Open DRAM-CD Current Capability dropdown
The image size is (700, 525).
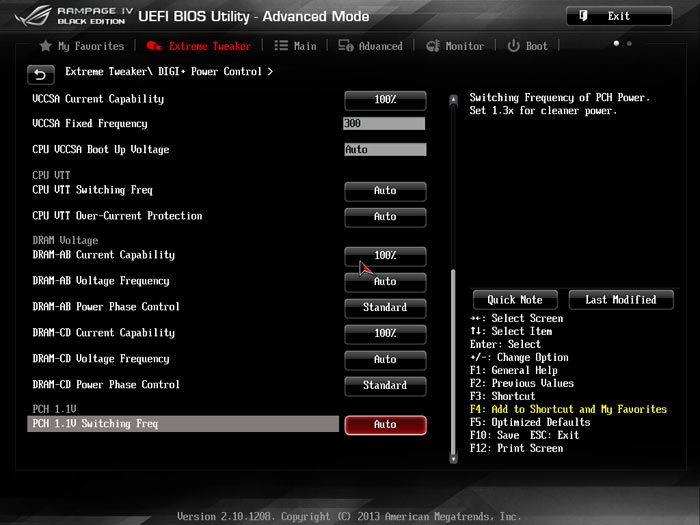(x=385, y=333)
